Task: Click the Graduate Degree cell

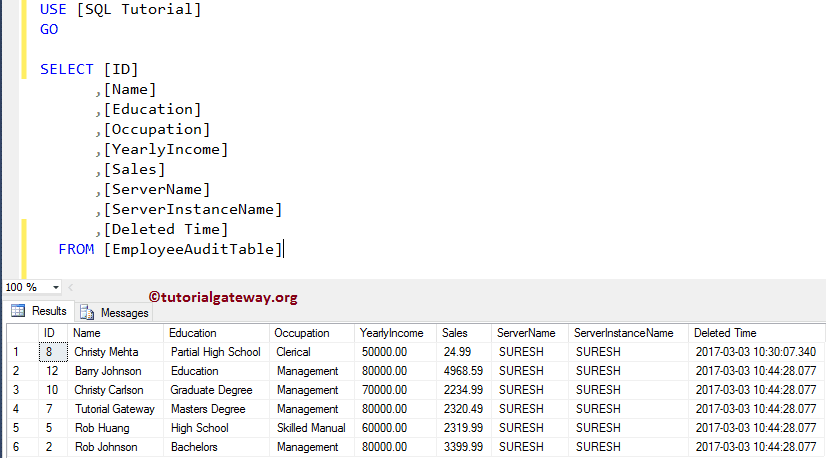Action: coord(217,390)
